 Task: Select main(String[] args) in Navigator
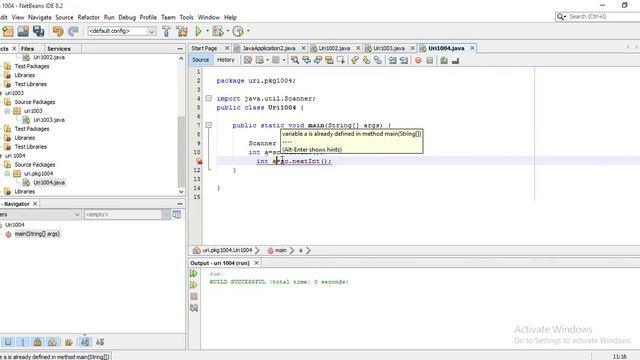tap(37, 234)
